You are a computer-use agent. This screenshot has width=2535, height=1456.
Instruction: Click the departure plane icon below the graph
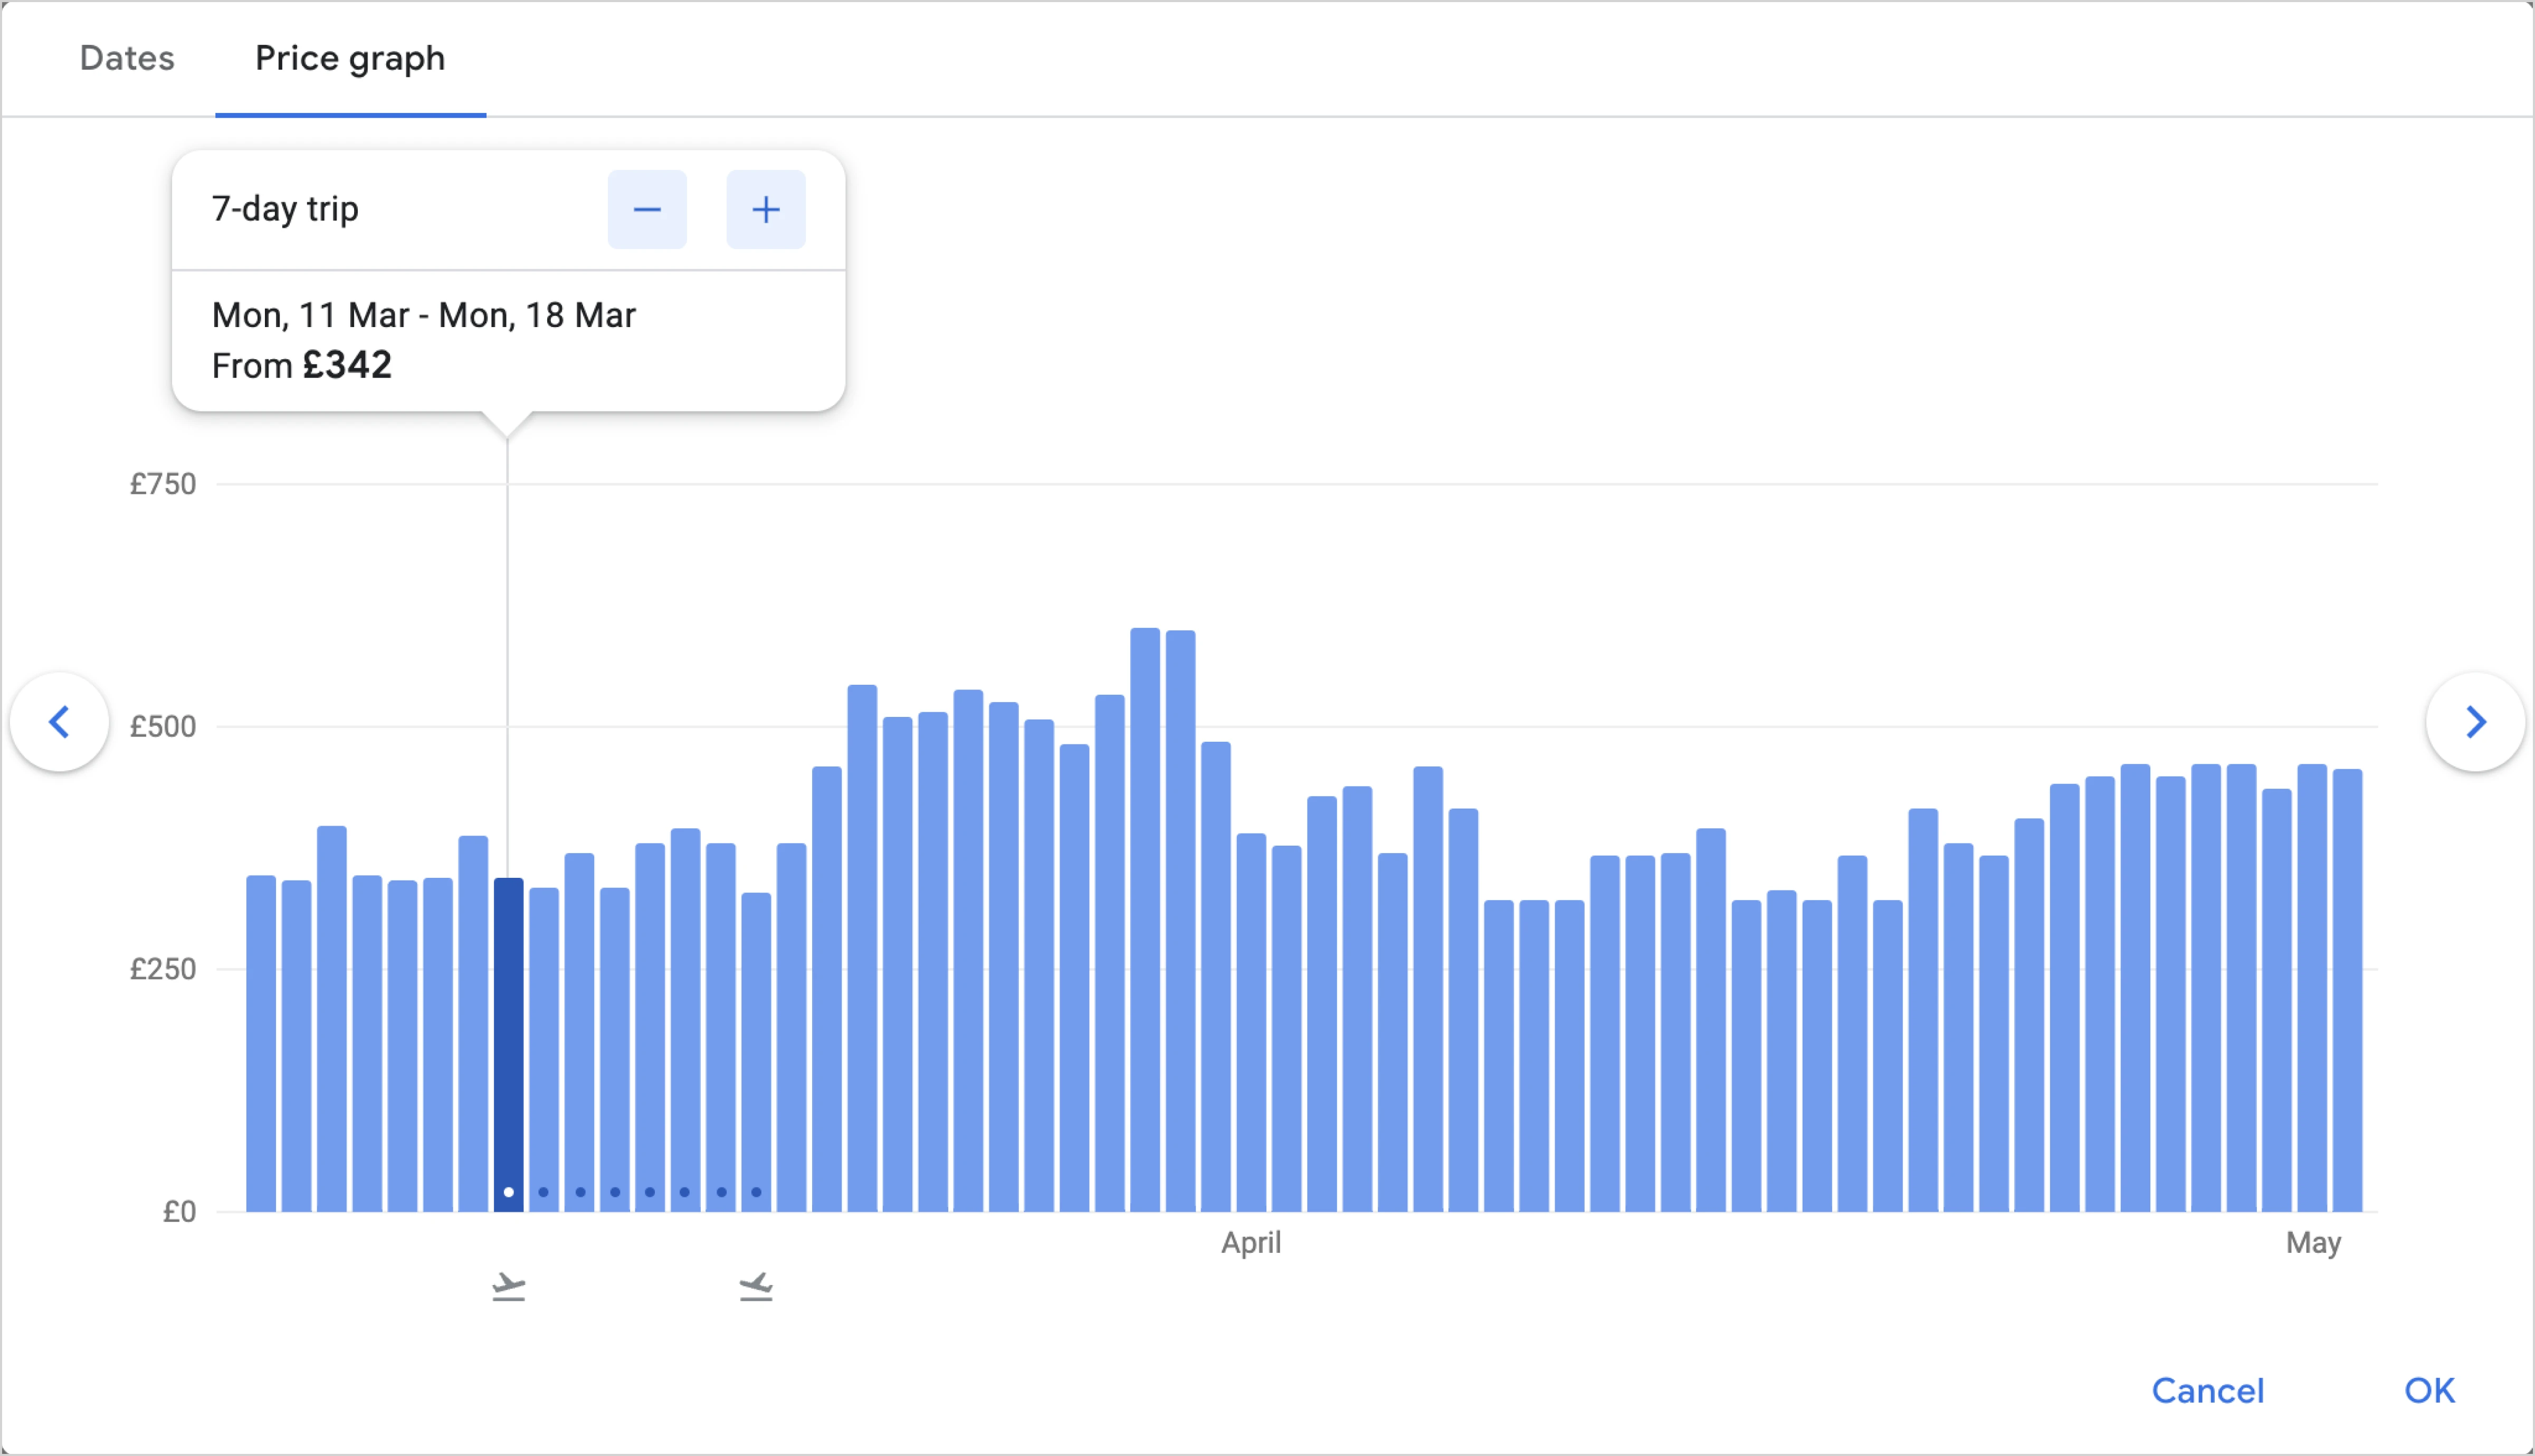(x=509, y=1286)
